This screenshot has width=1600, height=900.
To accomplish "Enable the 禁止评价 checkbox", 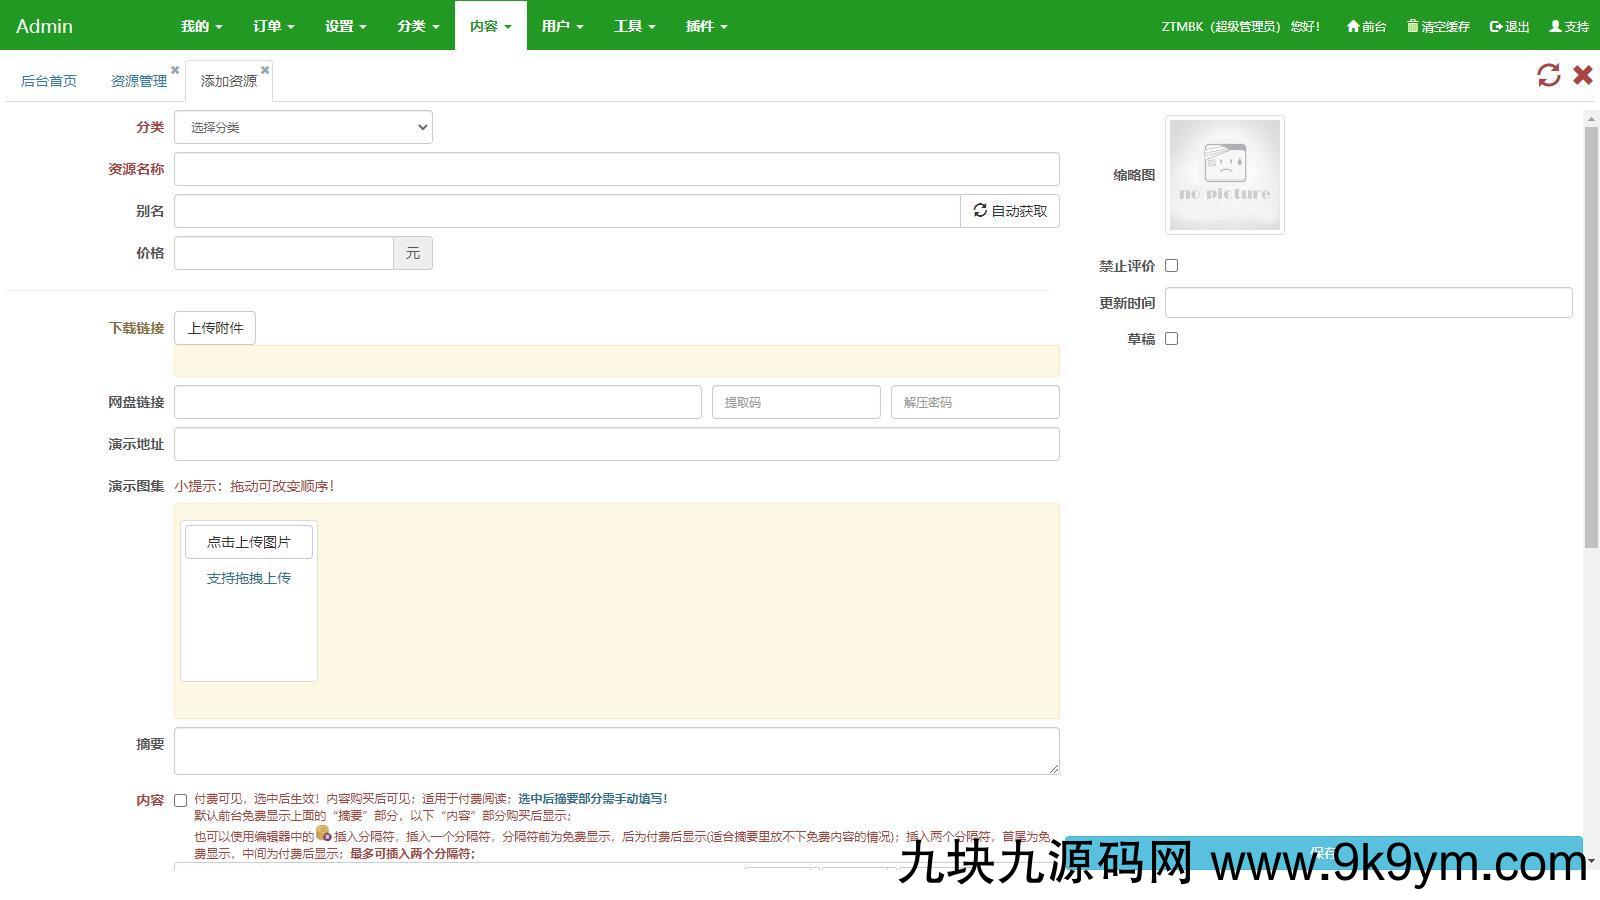I will pyautogui.click(x=1171, y=266).
